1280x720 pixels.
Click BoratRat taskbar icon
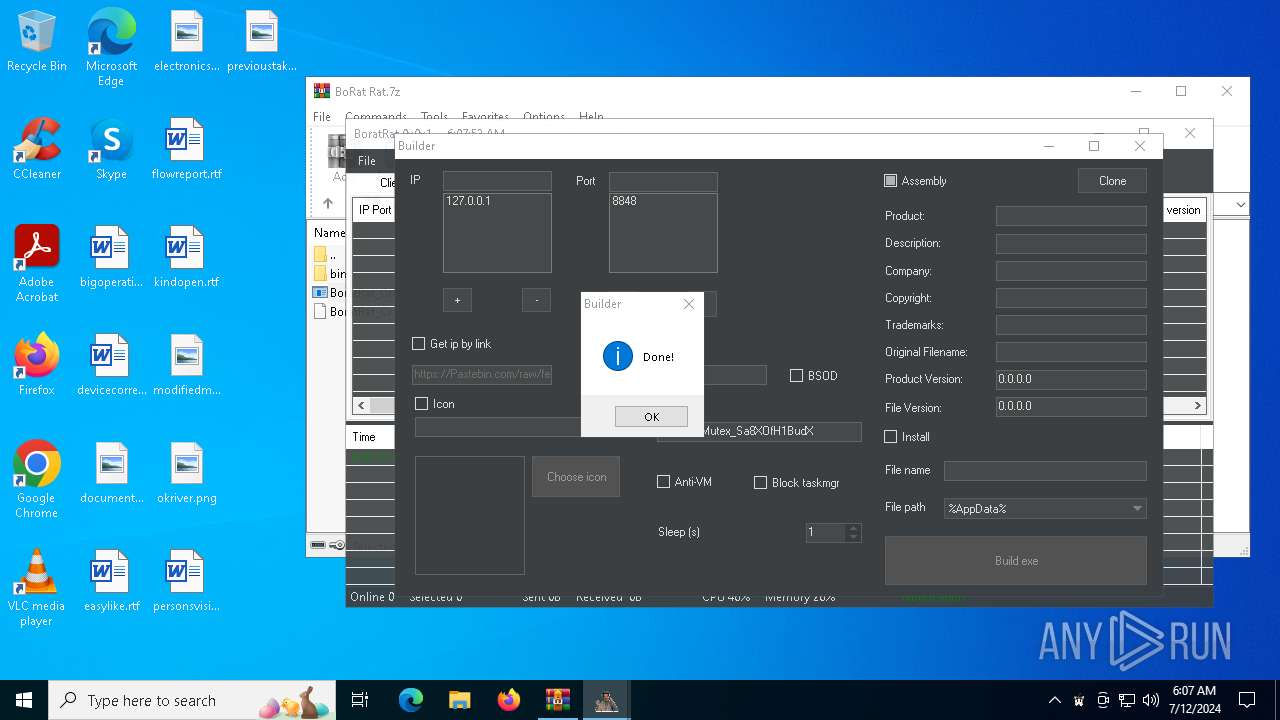click(606, 700)
